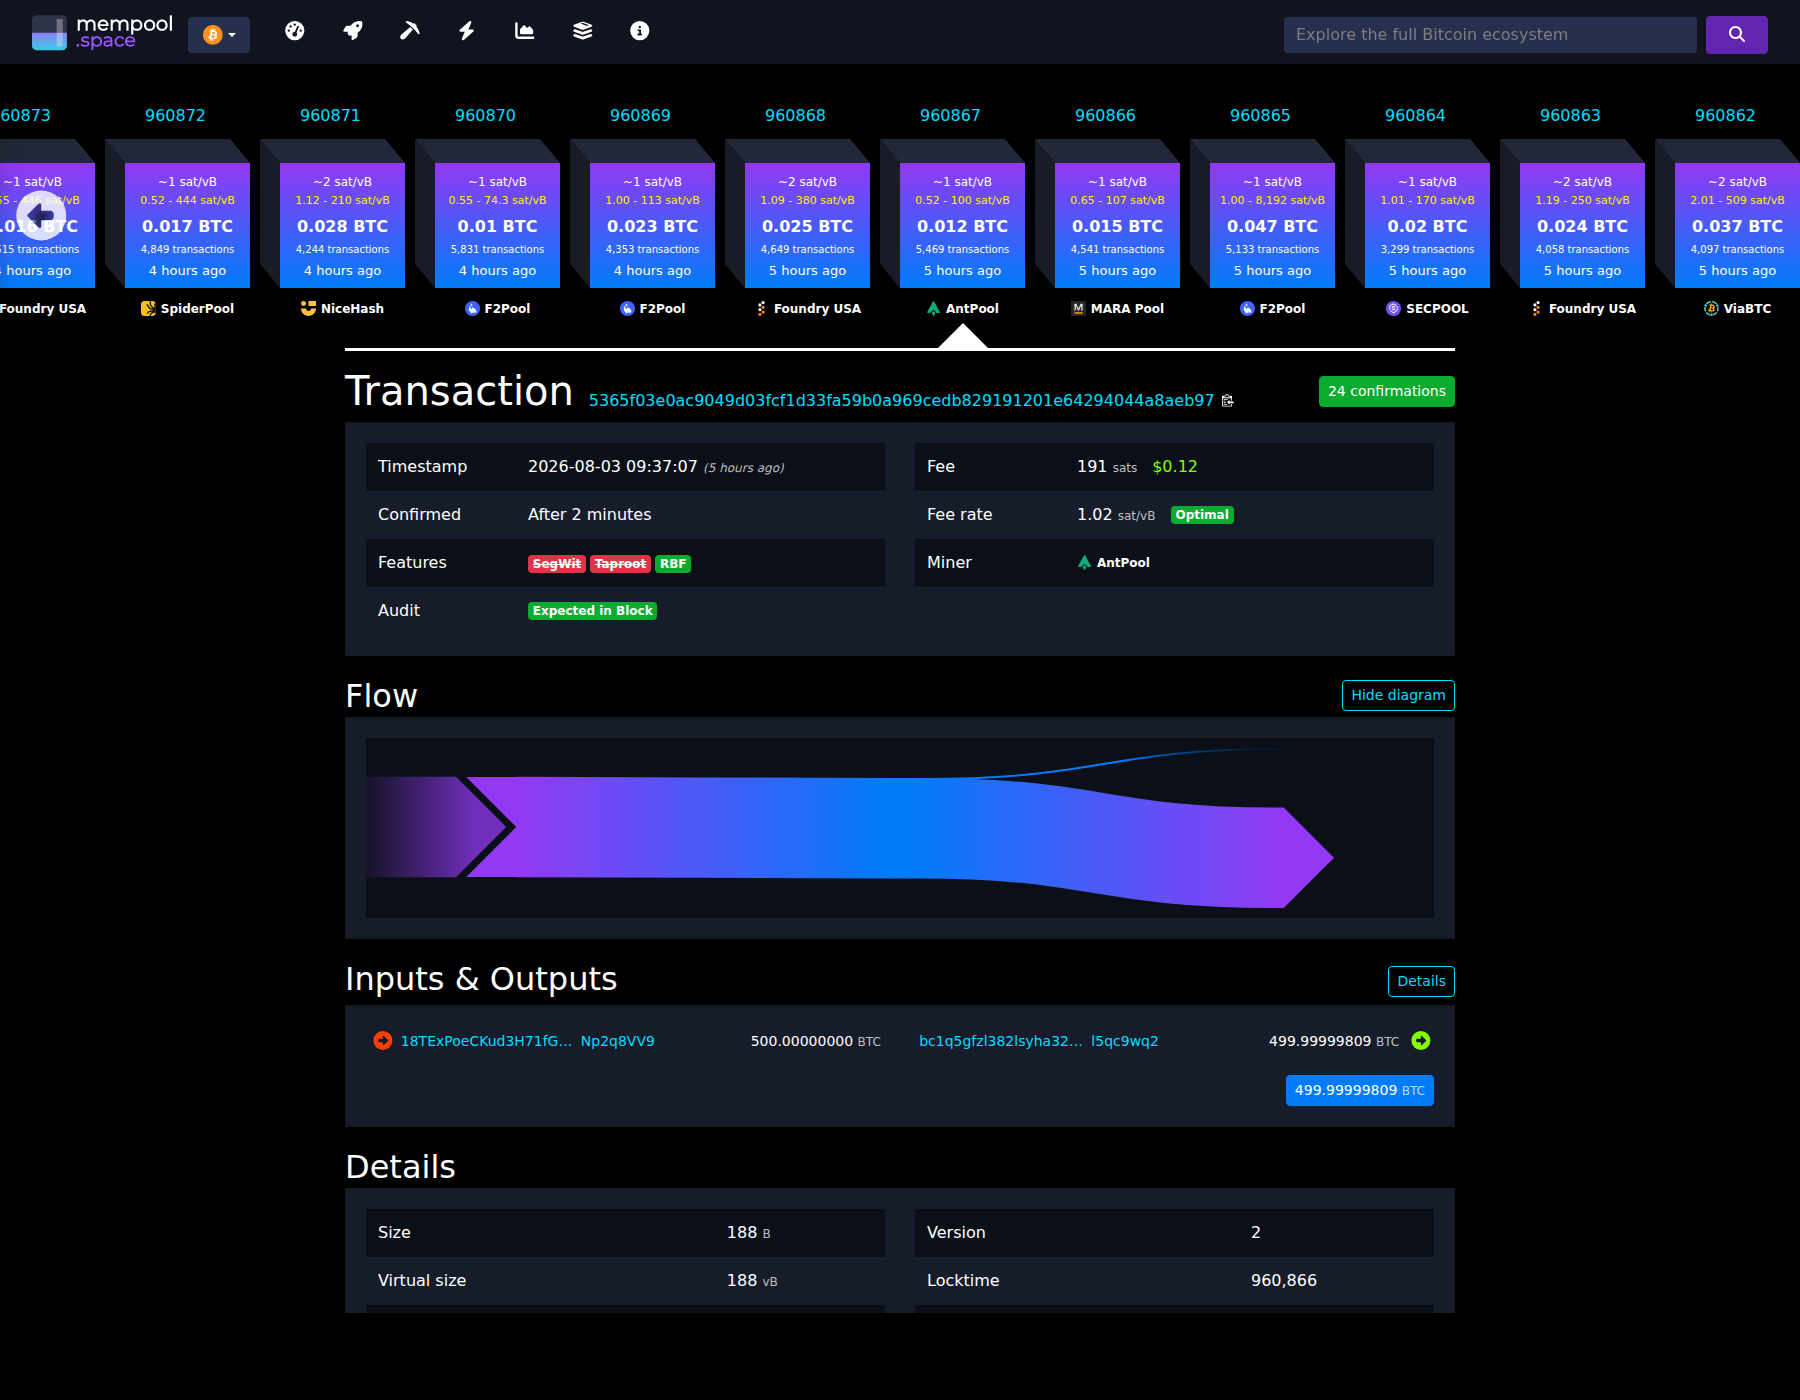Viewport: 1800px width, 1400px height.
Task: Open the graphs chart icon
Action: coord(524,31)
